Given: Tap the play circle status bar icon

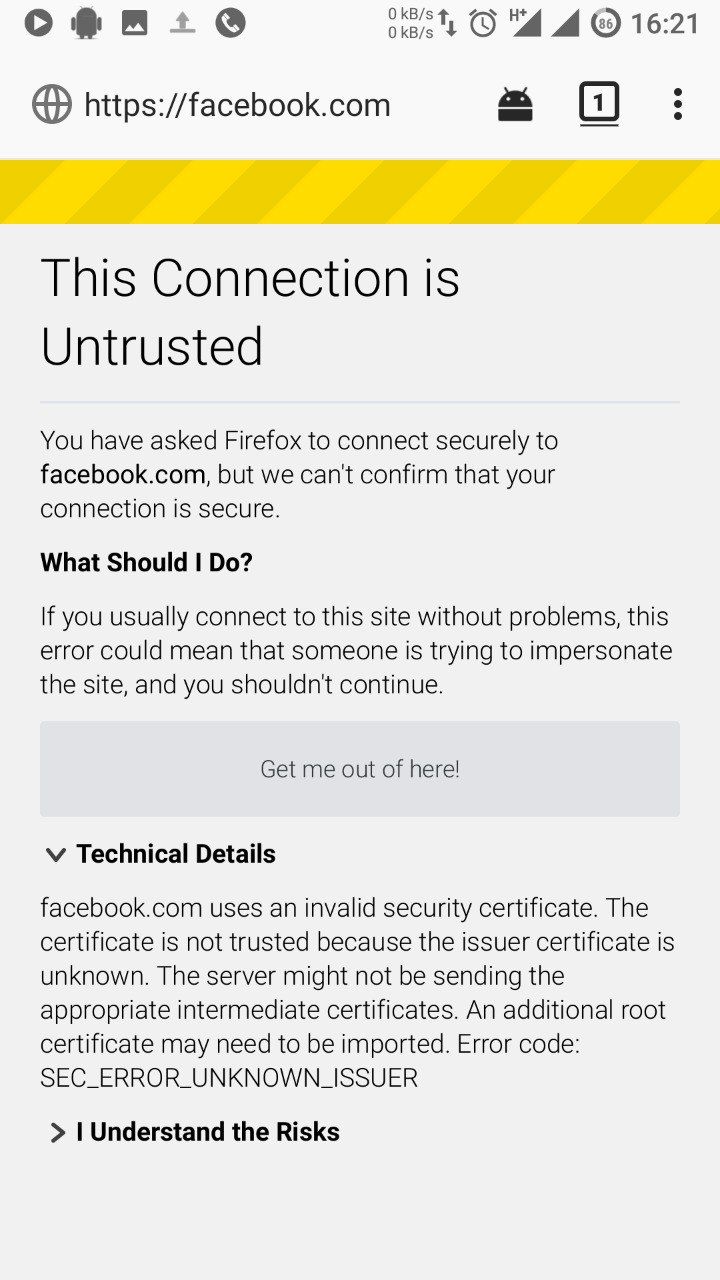Looking at the screenshot, I should (38, 22).
